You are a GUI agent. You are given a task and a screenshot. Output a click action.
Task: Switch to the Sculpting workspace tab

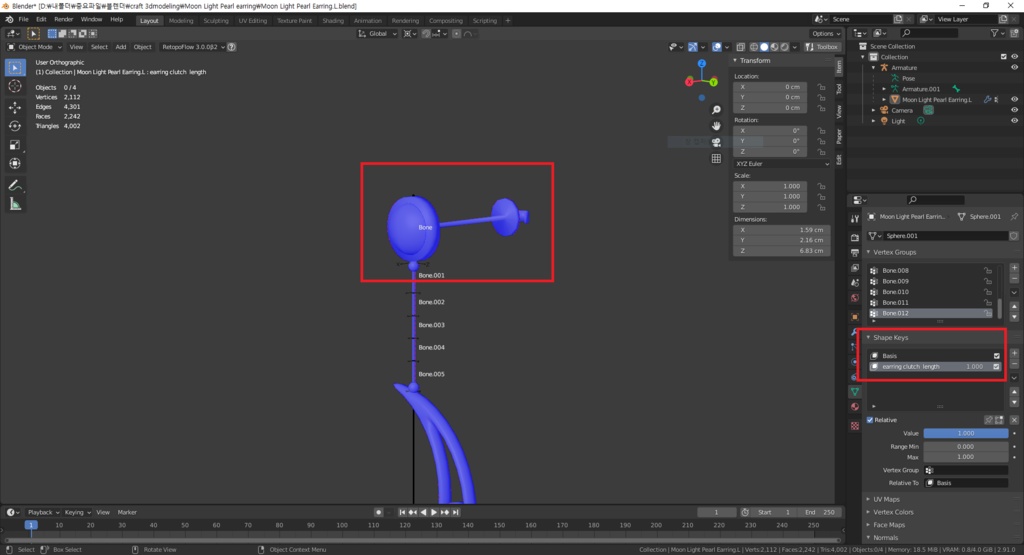[x=216, y=20]
